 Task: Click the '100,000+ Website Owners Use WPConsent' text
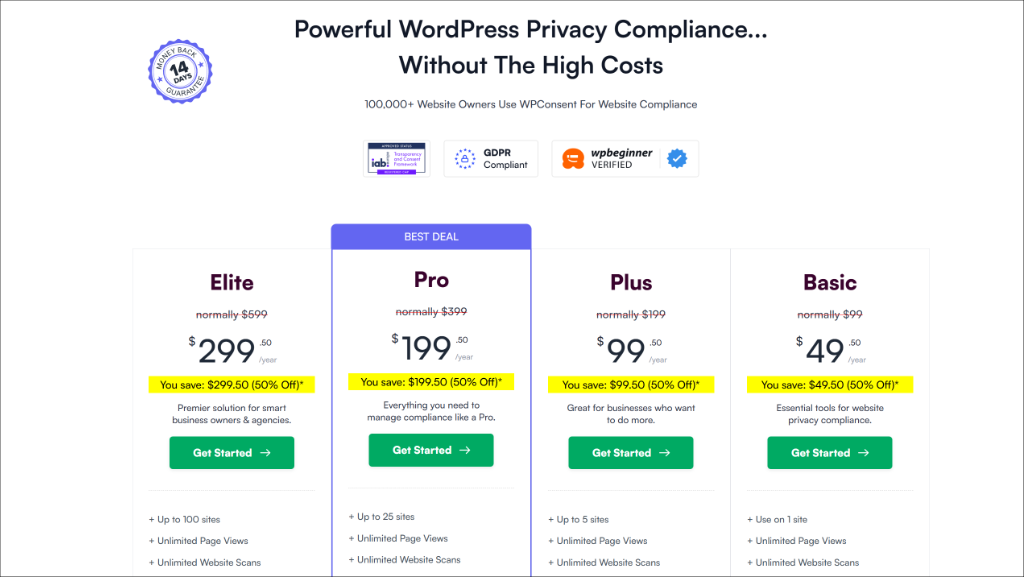(x=530, y=104)
